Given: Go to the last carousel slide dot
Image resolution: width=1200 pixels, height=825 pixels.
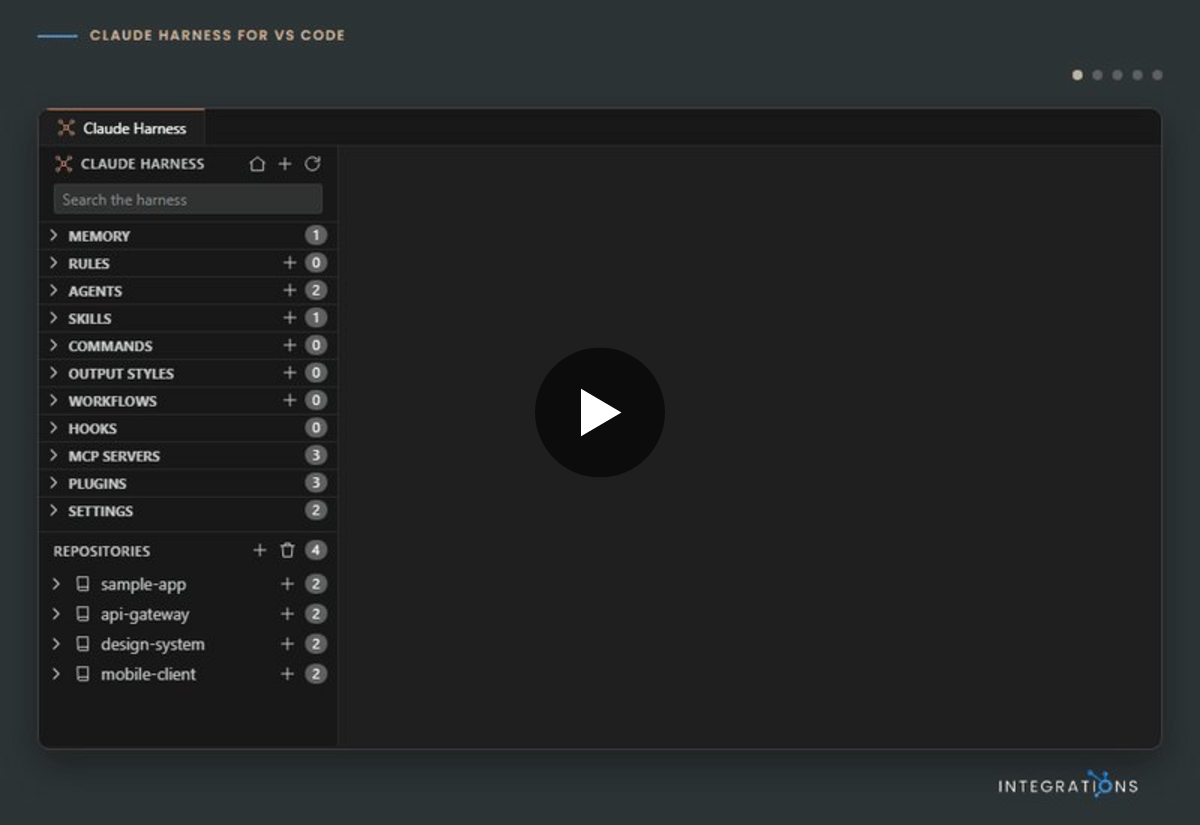Looking at the screenshot, I should pos(1157,75).
